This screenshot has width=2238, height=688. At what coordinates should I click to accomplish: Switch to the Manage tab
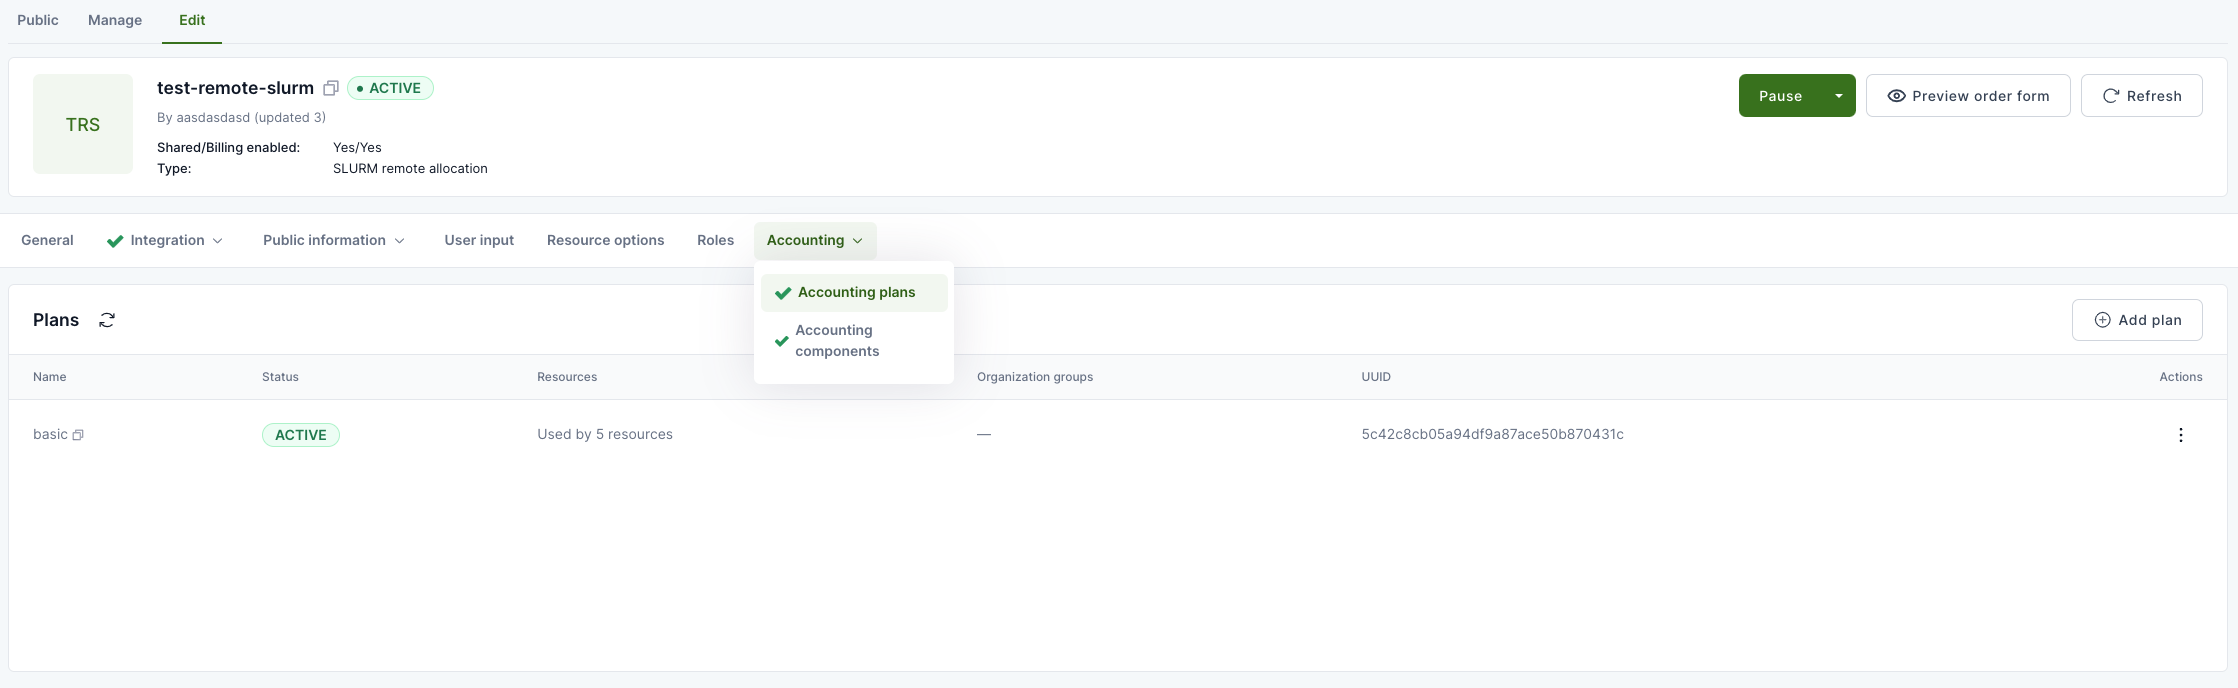(115, 20)
